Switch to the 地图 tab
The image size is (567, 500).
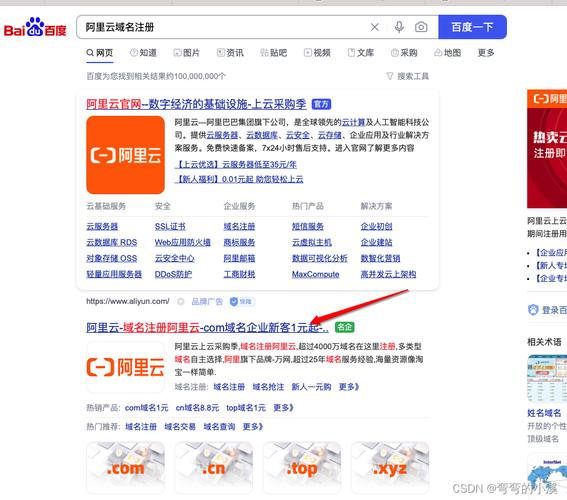click(447, 53)
